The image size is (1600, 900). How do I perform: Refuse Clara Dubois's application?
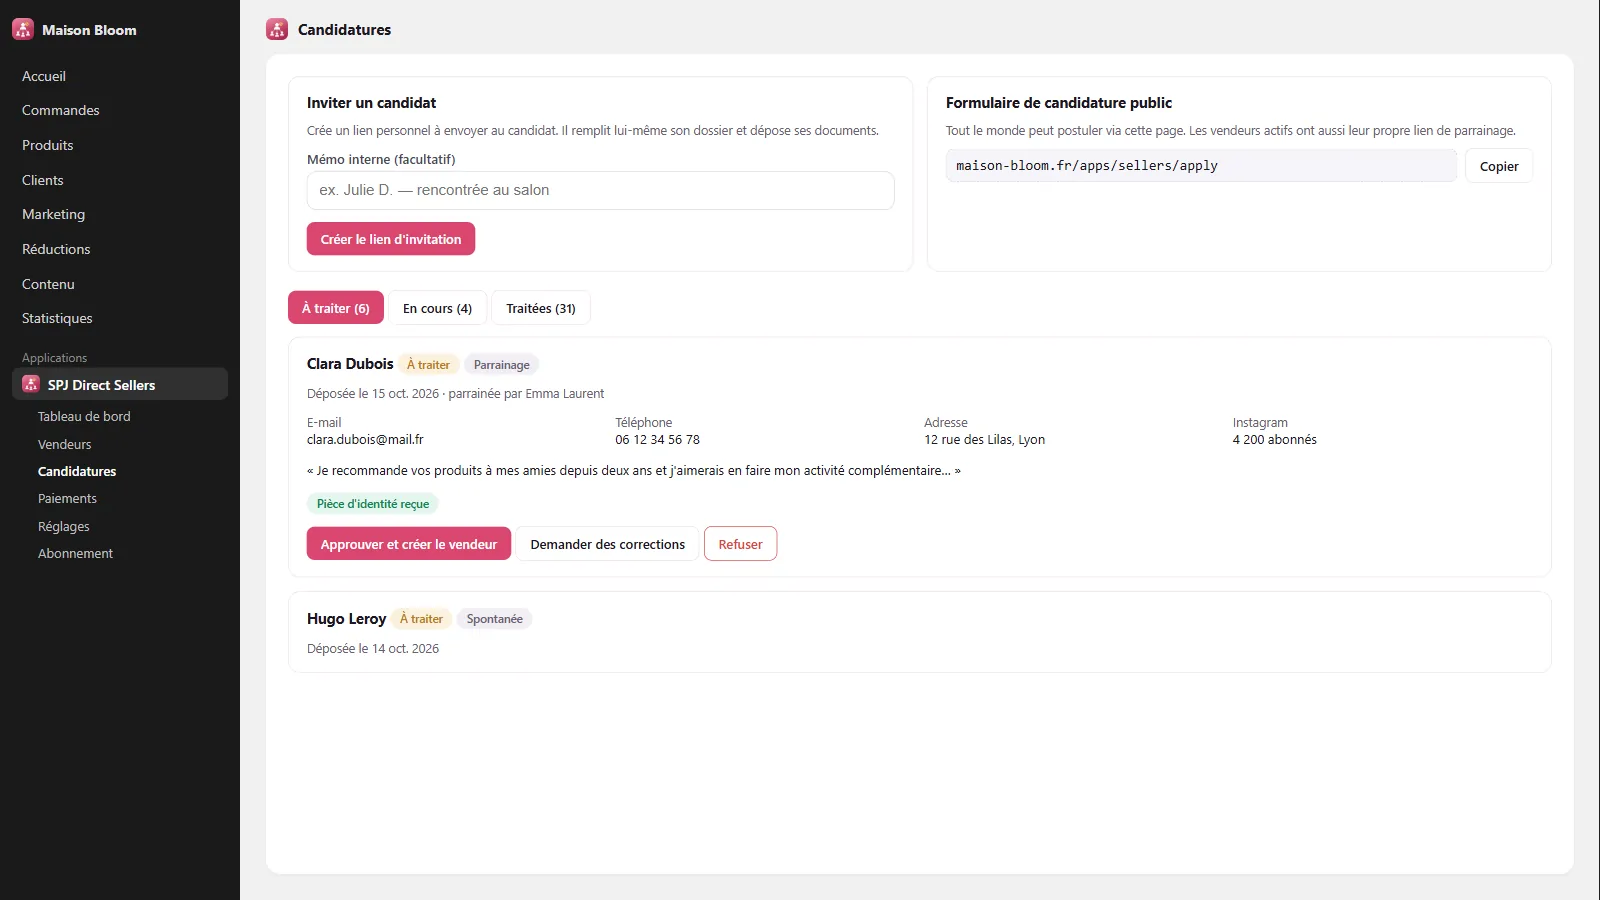pyautogui.click(x=740, y=544)
